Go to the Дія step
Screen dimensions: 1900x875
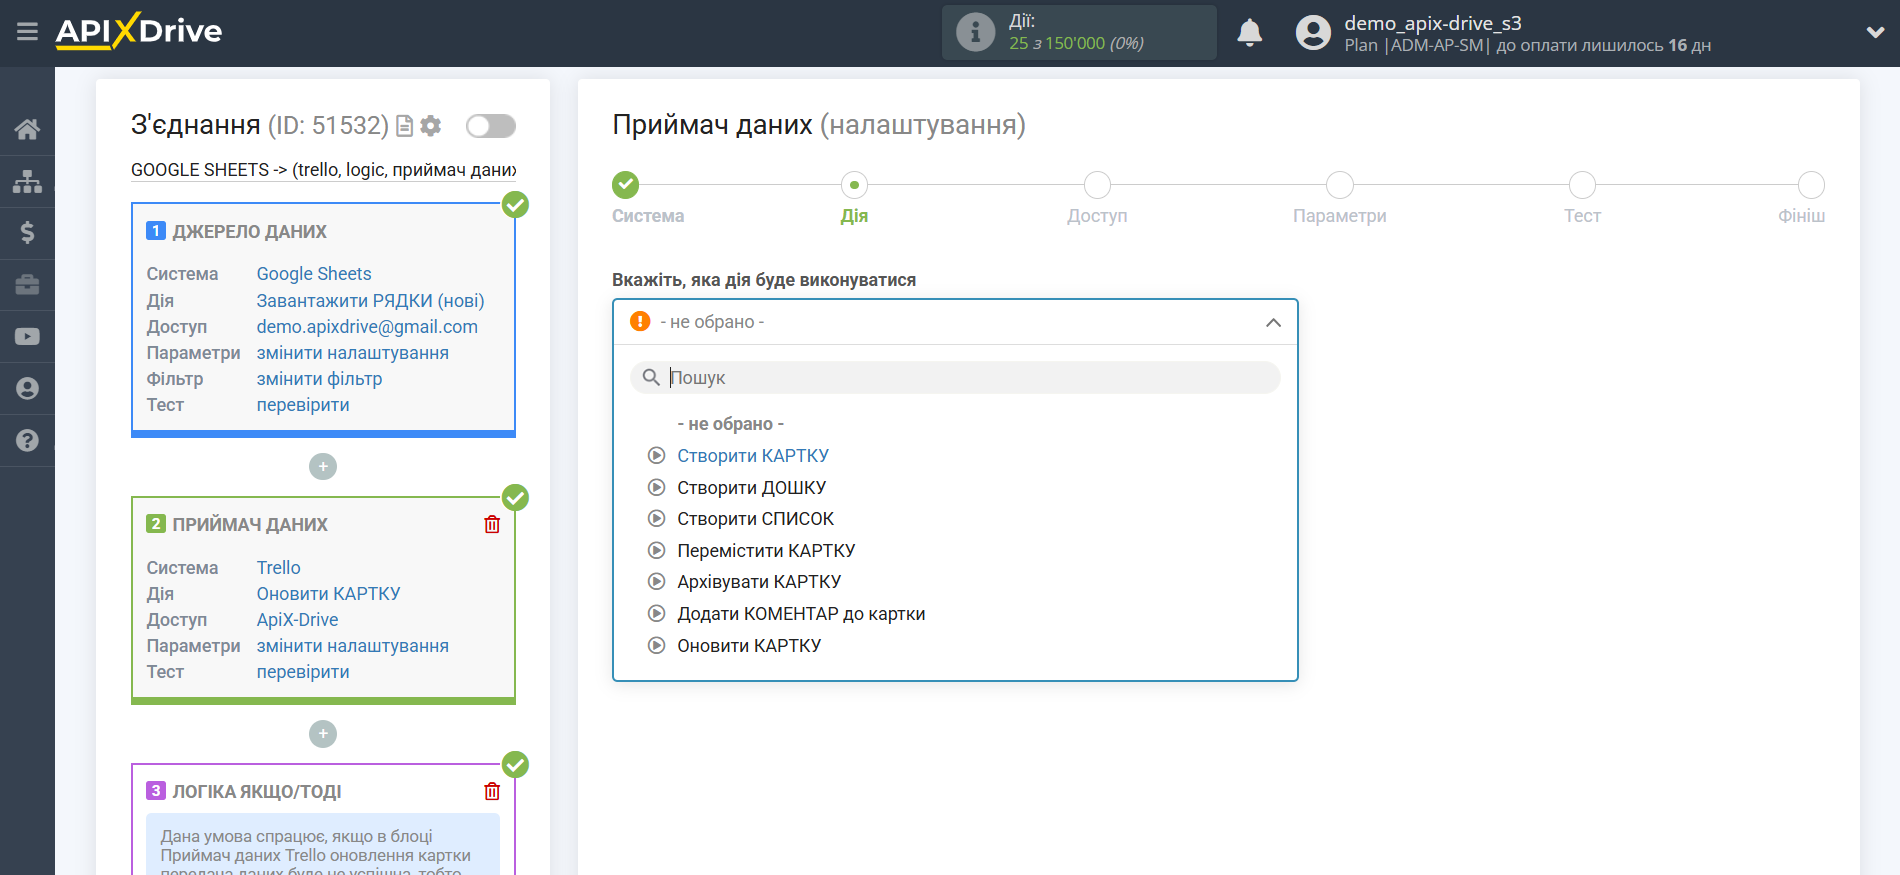[854, 185]
